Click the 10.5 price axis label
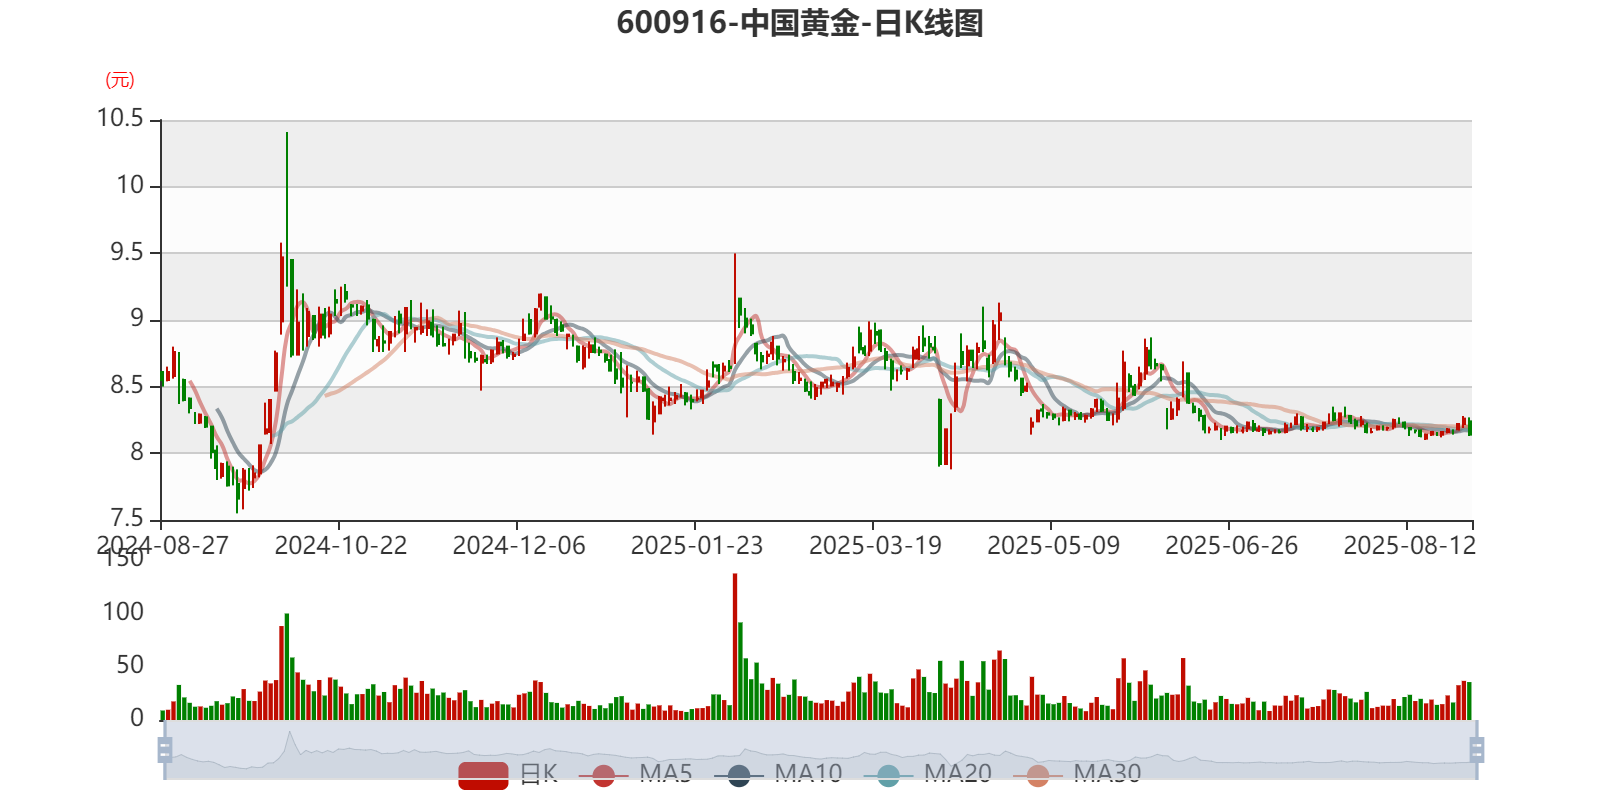1600x800 pixels. click(x=120, y=119)
